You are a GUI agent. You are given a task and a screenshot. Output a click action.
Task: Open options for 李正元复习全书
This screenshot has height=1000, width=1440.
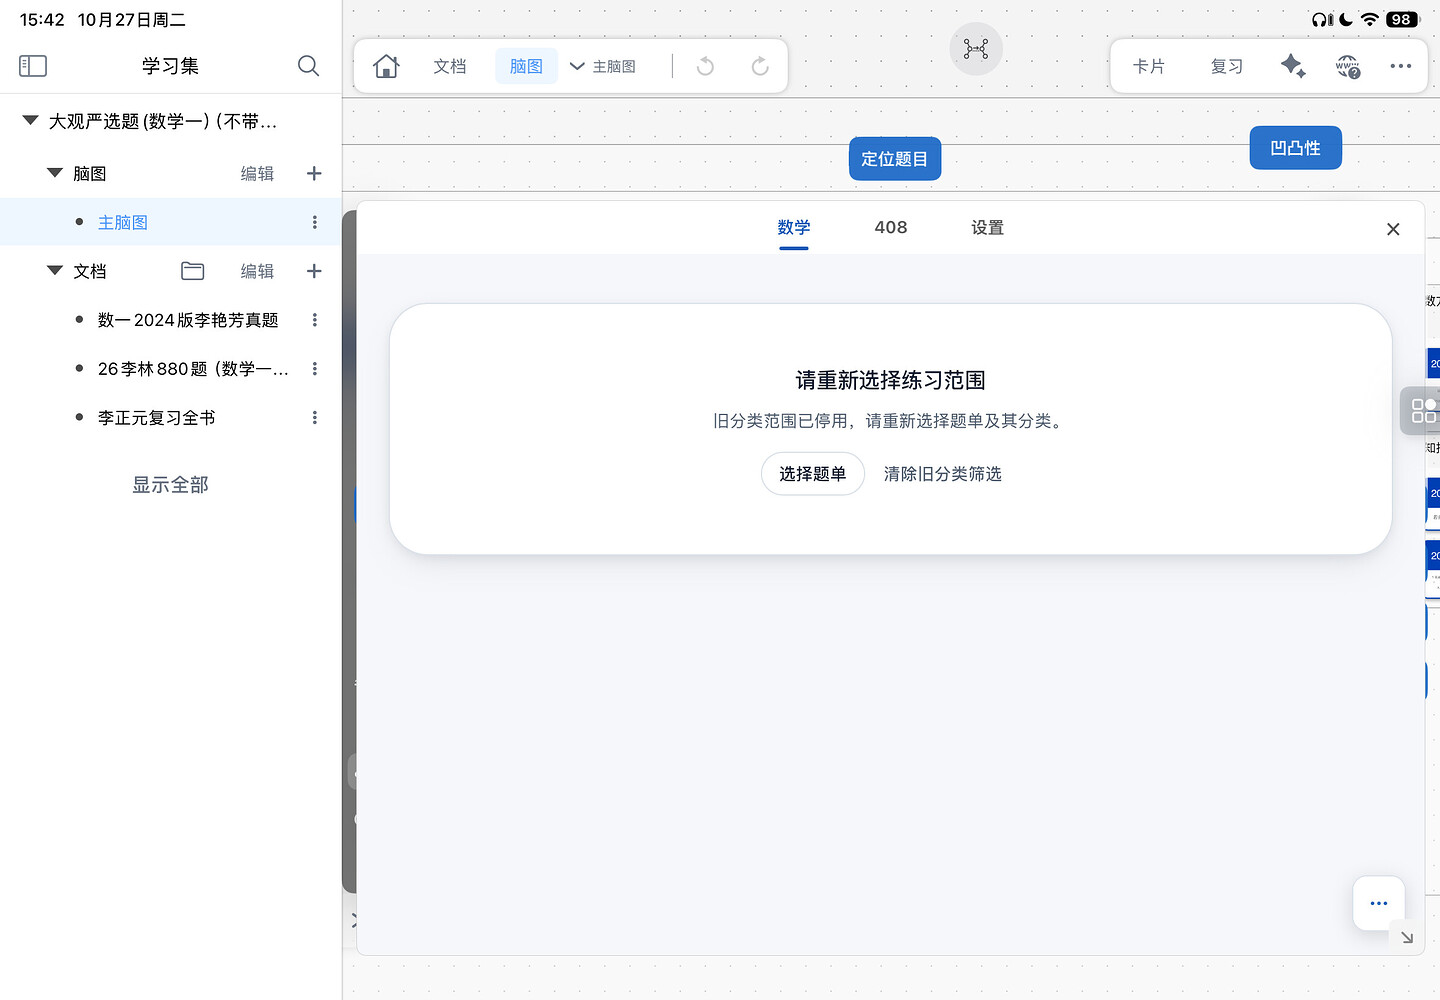coord(315,418)
